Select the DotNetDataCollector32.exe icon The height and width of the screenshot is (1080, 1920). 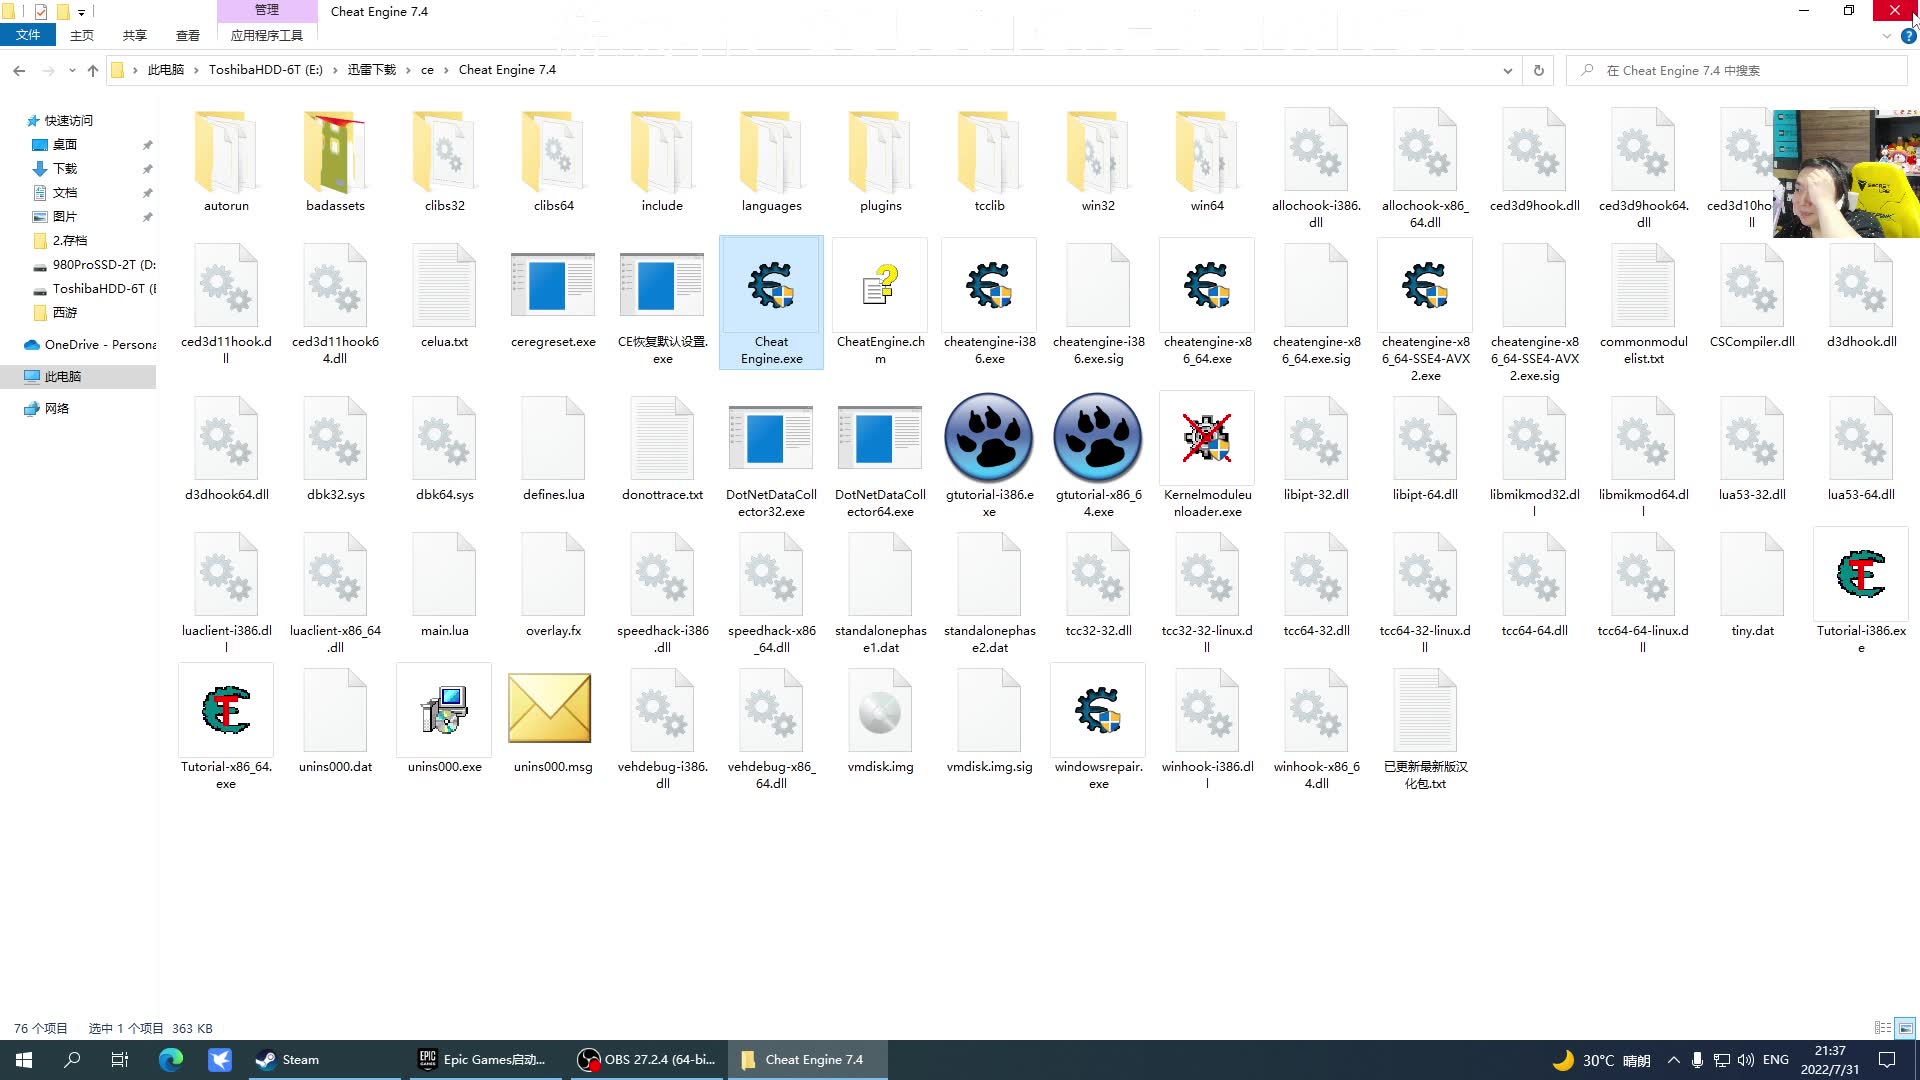(771, 438)
